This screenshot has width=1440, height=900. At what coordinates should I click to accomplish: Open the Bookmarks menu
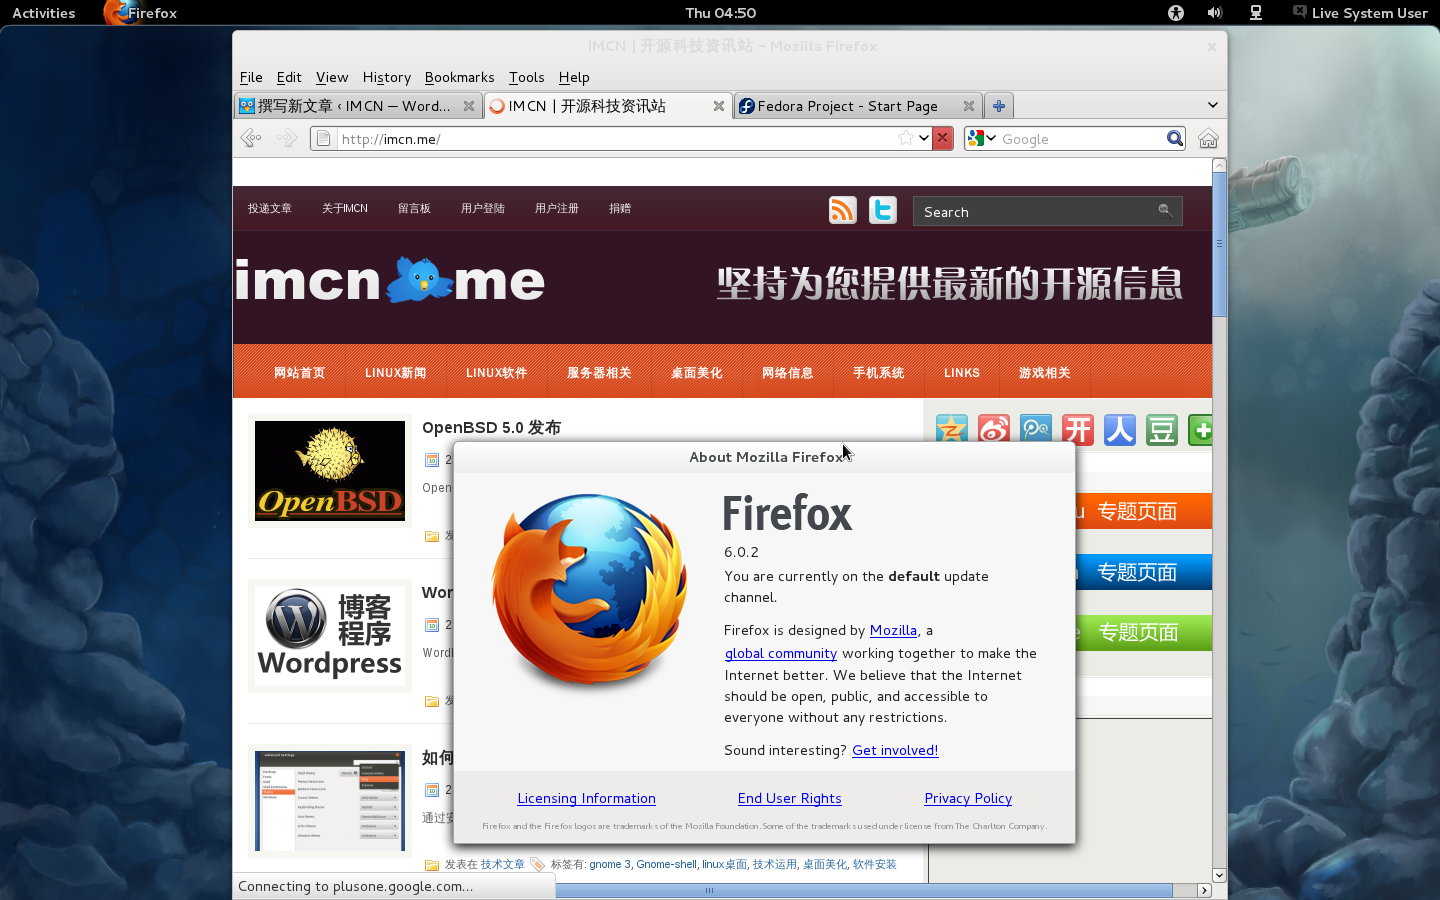(x=459, y=77)
